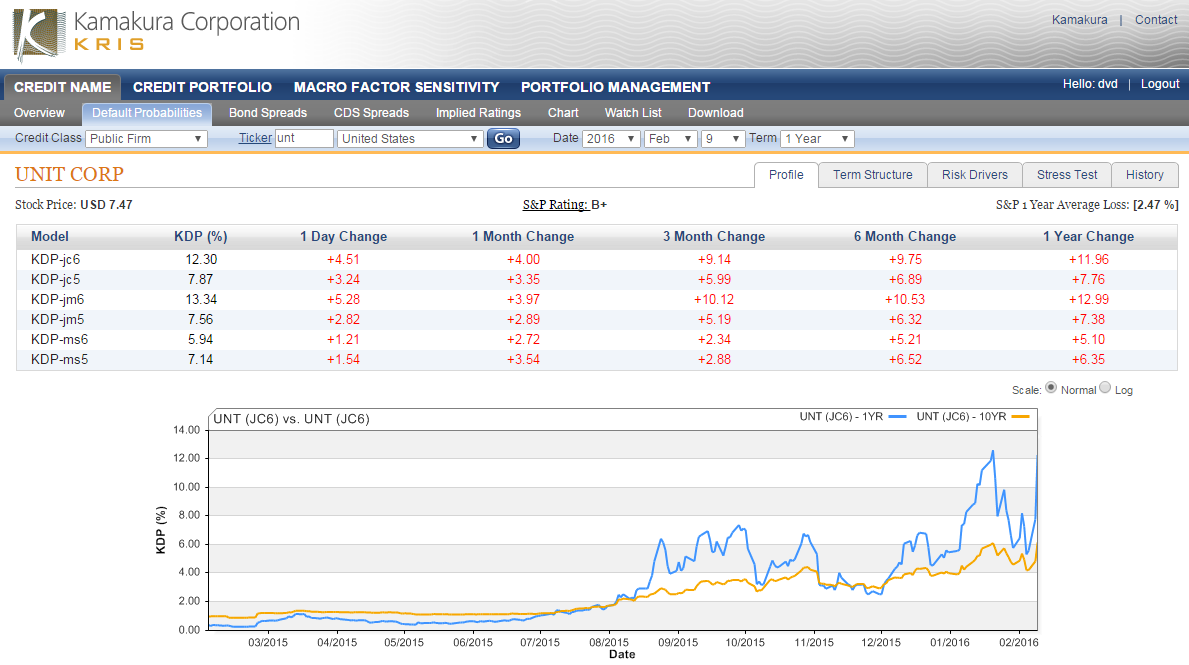
Task: Go to the Overview subtab
Action: click(39, 113)
